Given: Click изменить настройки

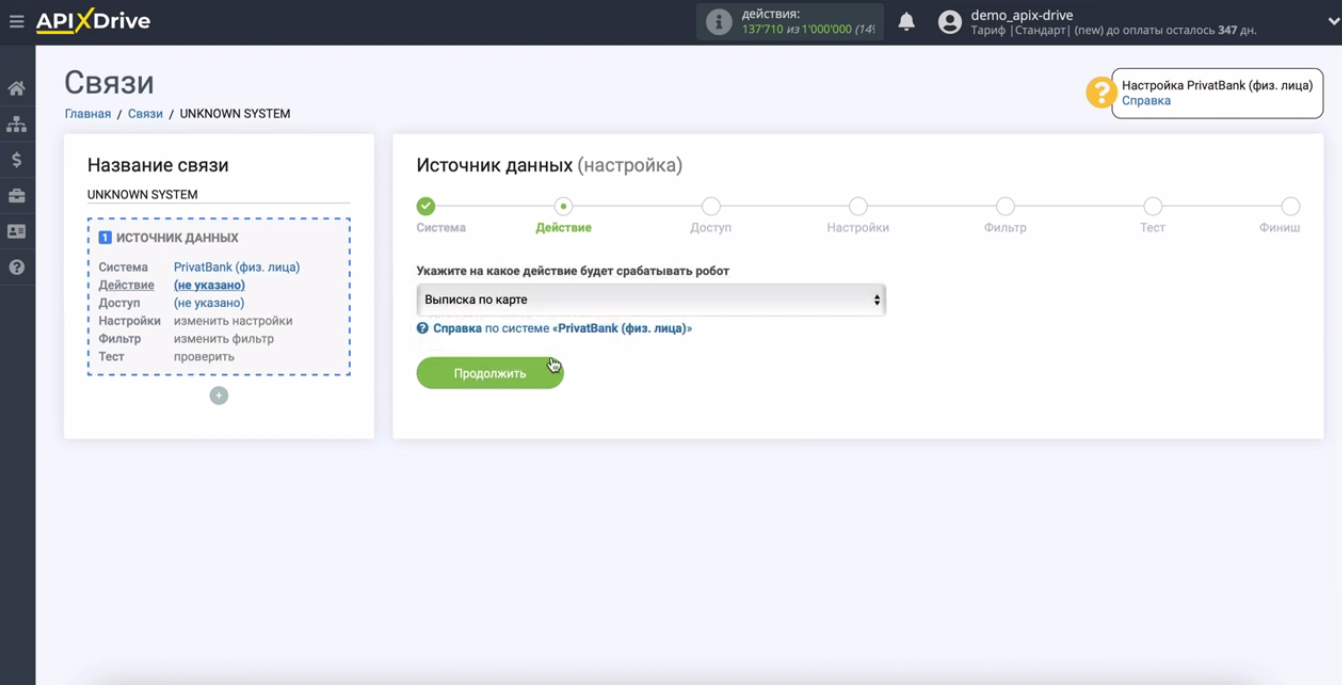Looking at the screenshot, I should point(233,321).
